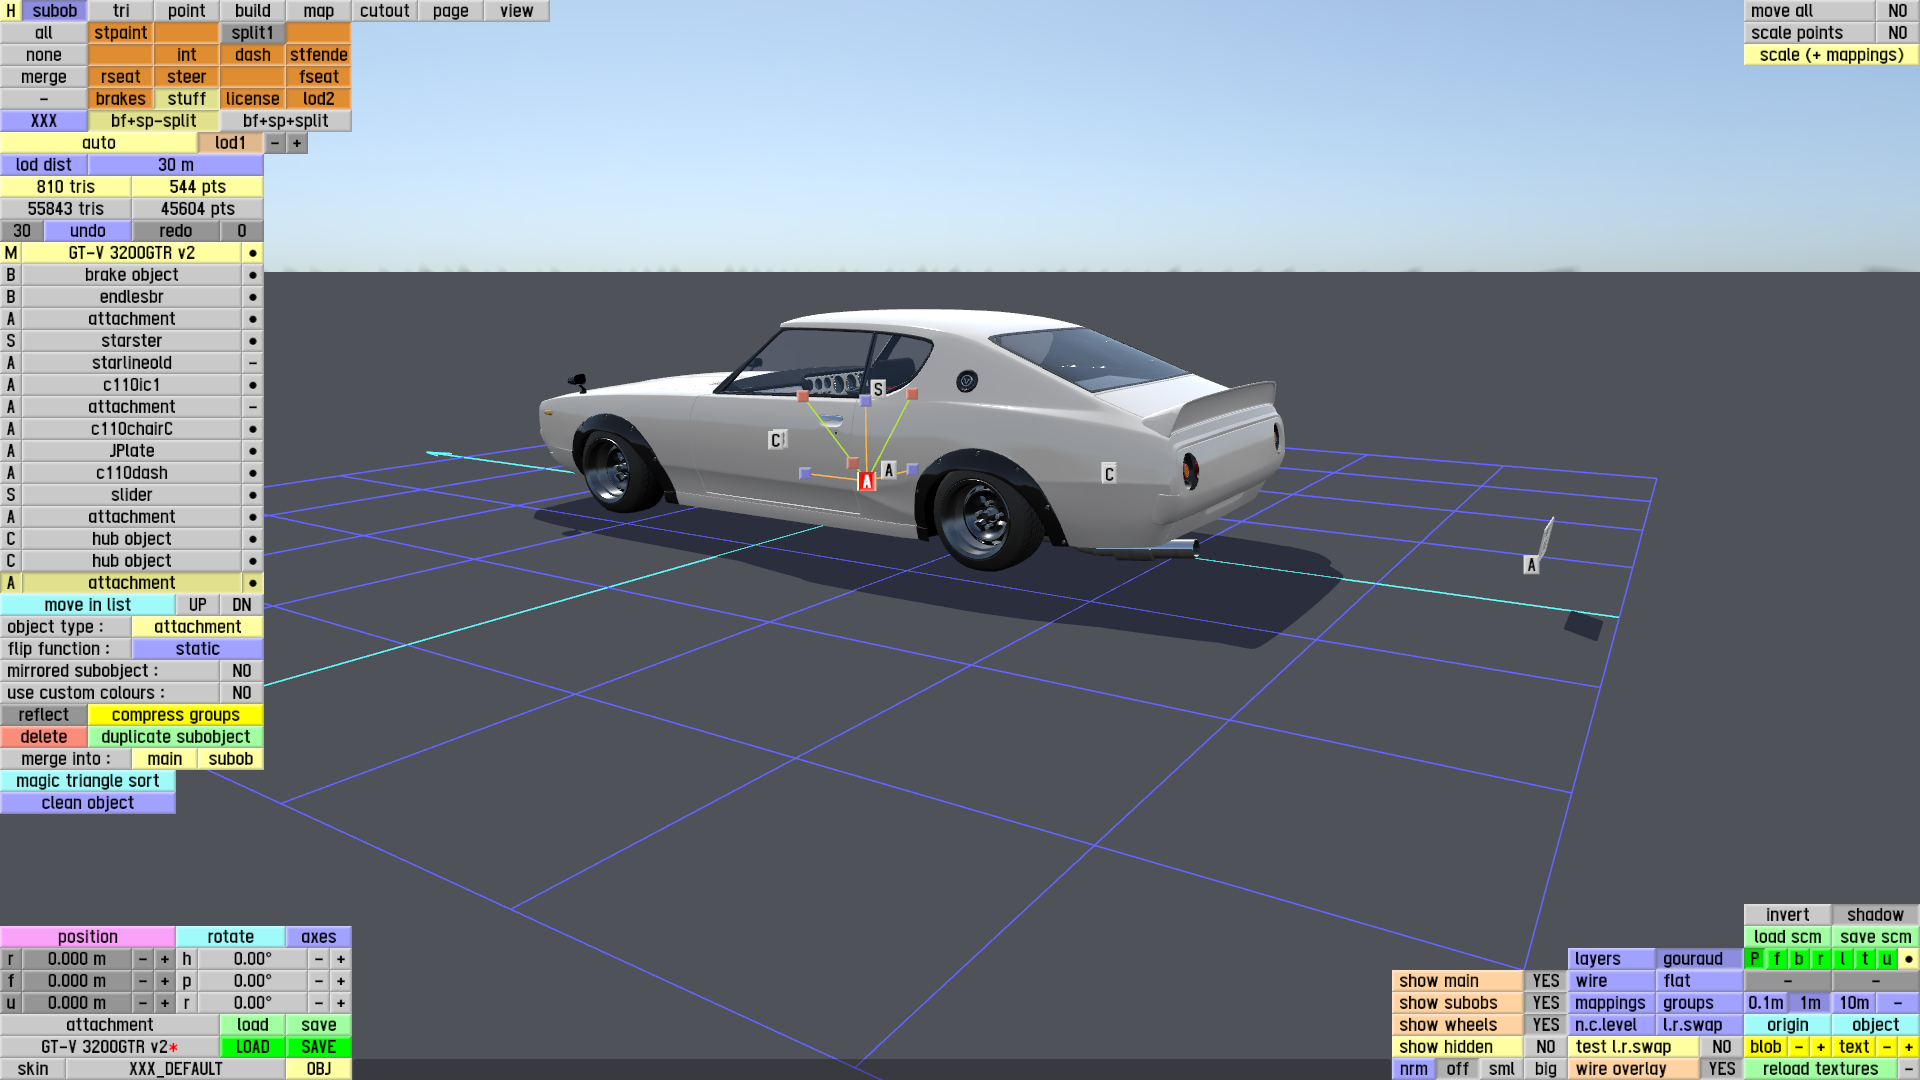The width and height of the screenshot is (1920, 1080).
Task: Toggle show hidden NO setting
Action: pyautogui.click(x=1545, y=1047)
